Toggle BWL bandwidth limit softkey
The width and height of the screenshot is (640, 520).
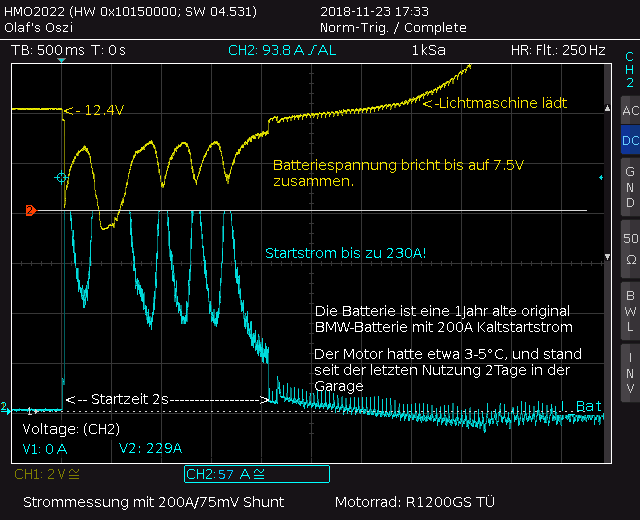pos(631,311)
